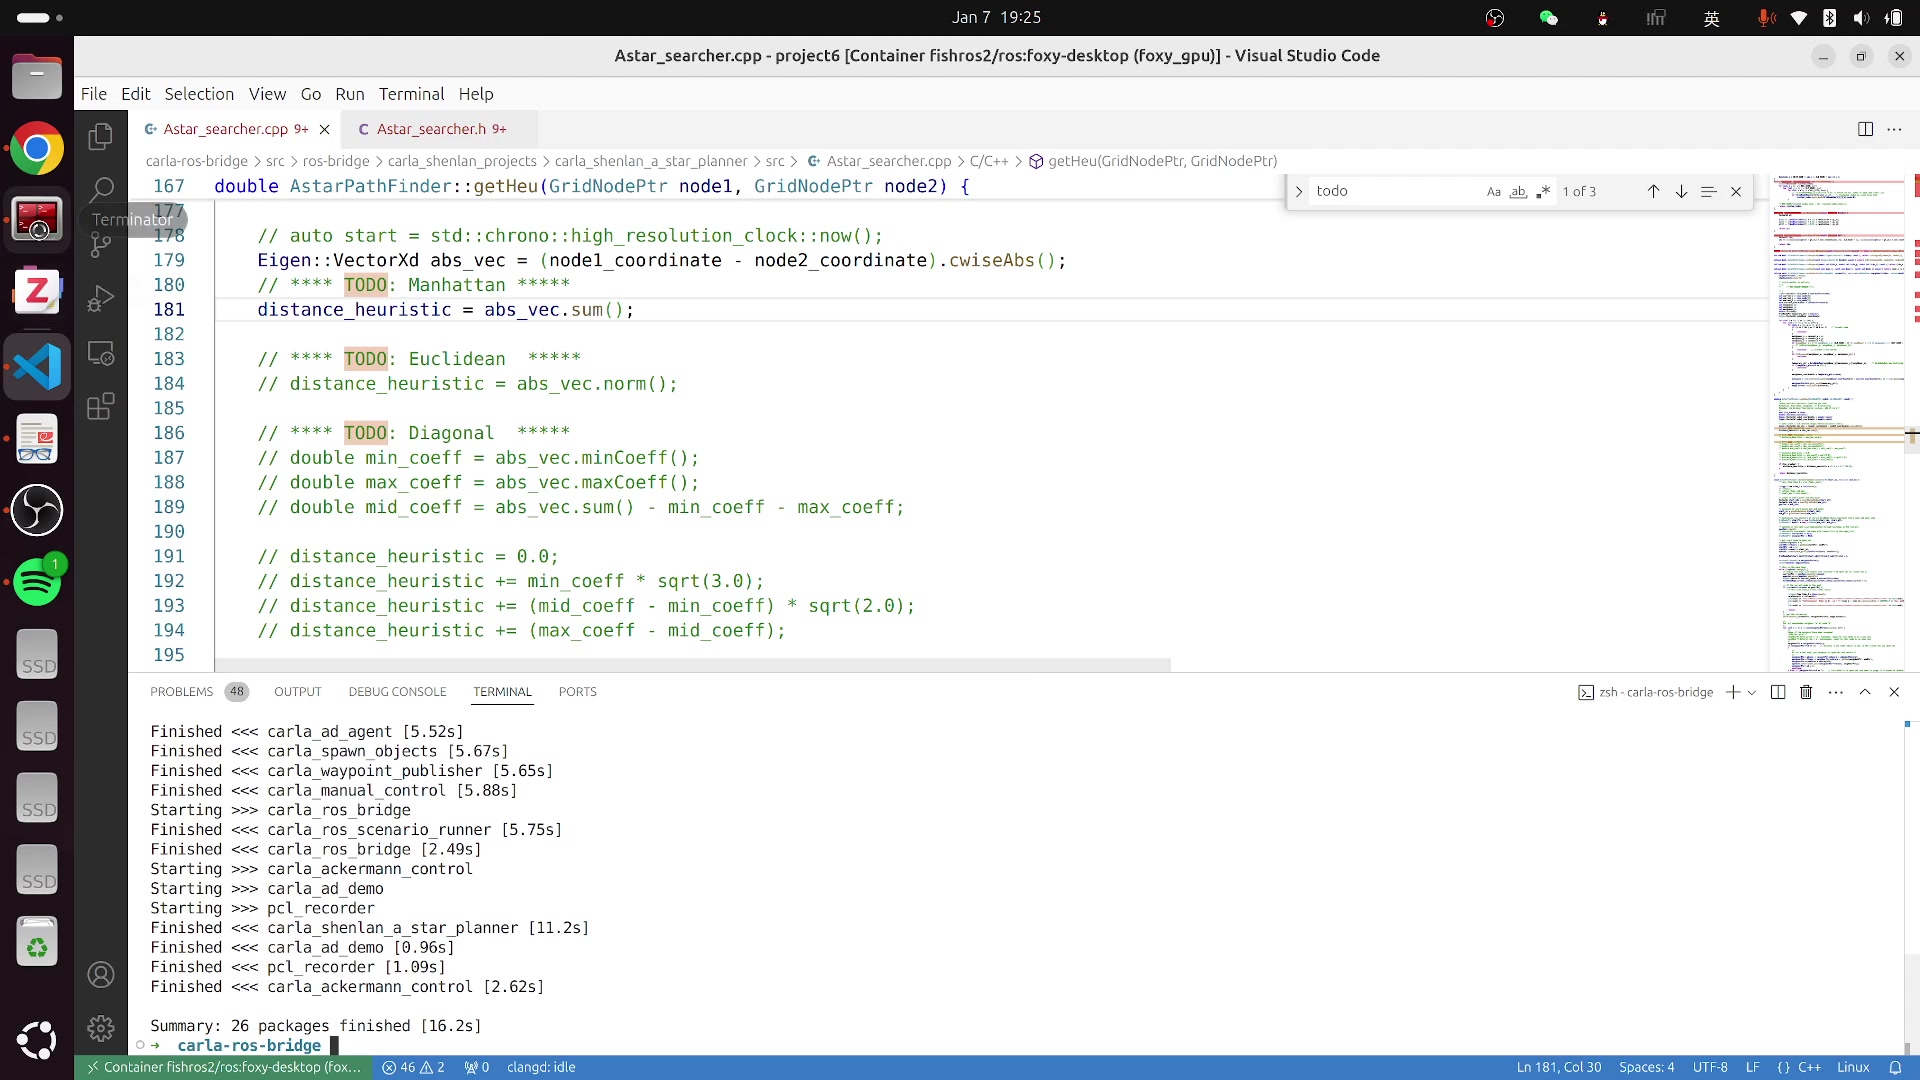Click the split editor right icon

[x=1865, y=129]
